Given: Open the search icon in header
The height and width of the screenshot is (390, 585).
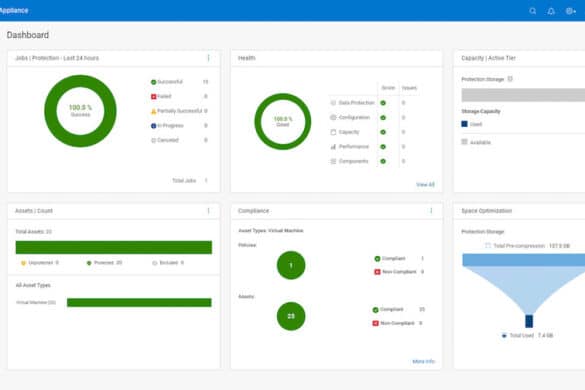Looking at the screenshot, I should coord(533,11).
